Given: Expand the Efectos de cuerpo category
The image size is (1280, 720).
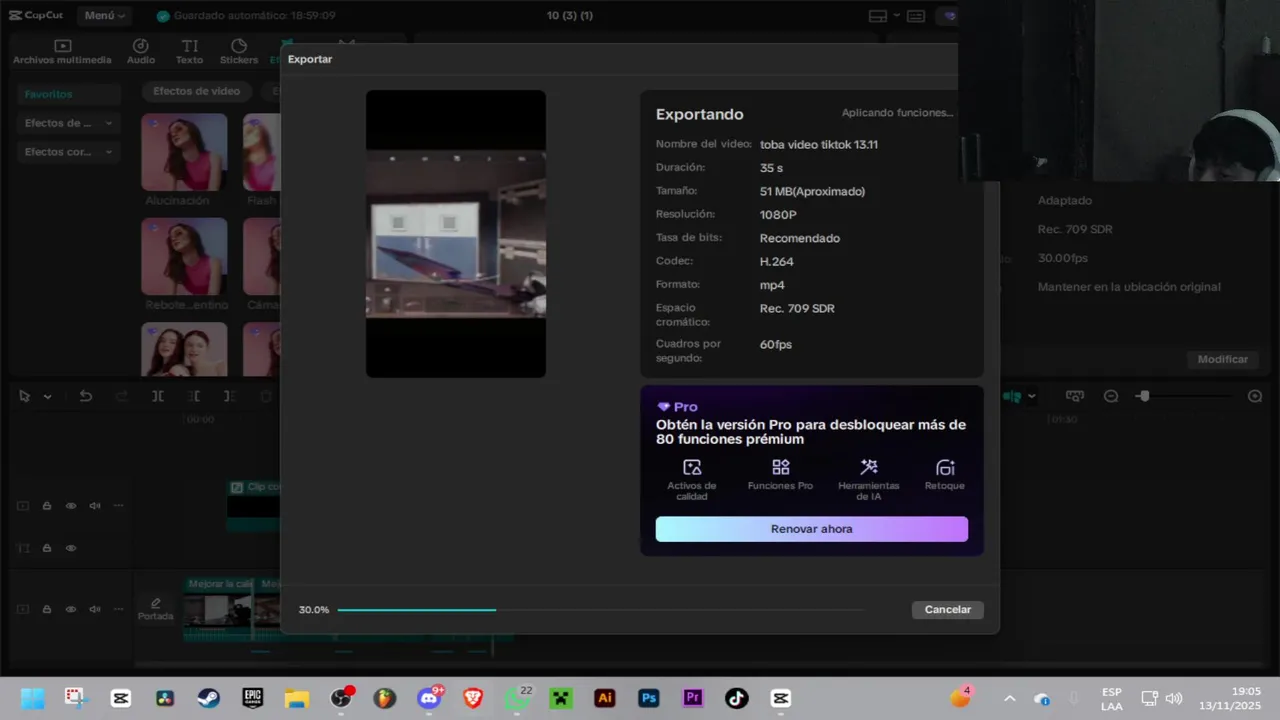Looking at the screenshot, I should click(69, 152).
